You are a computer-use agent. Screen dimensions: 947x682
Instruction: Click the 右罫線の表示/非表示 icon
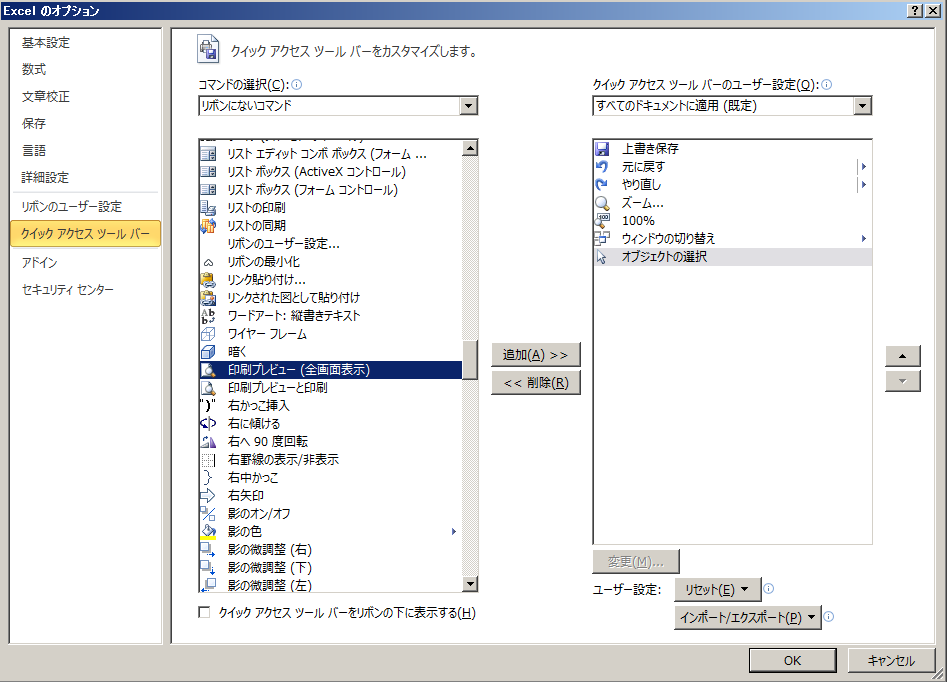point(208,460)
